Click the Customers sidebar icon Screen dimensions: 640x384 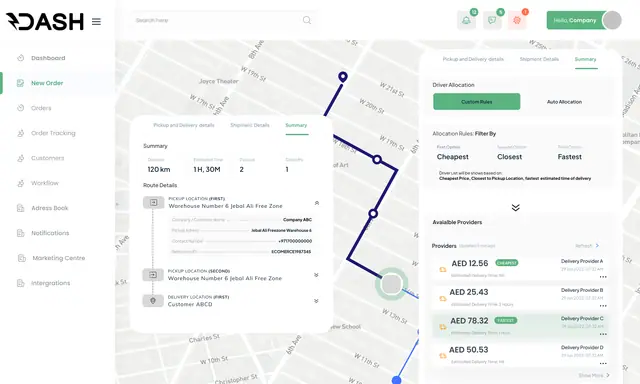(20, 158)
